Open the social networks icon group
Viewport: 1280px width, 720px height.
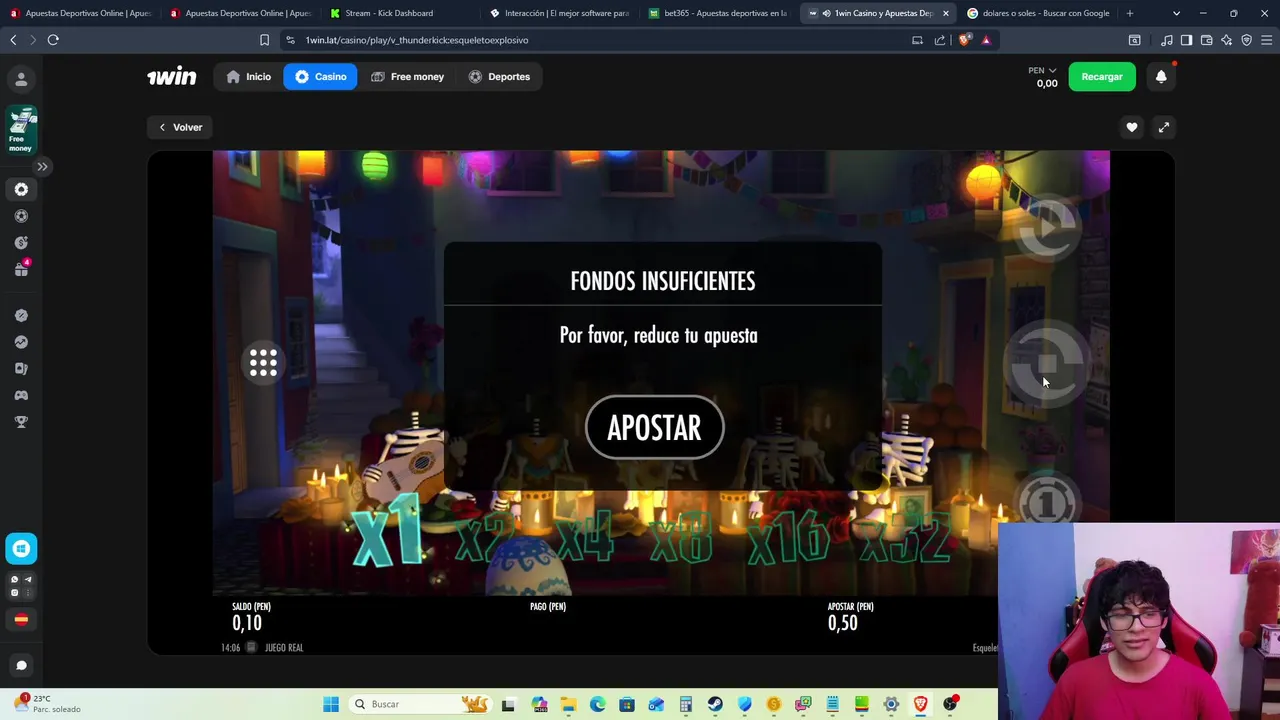(x=21, y=586)
